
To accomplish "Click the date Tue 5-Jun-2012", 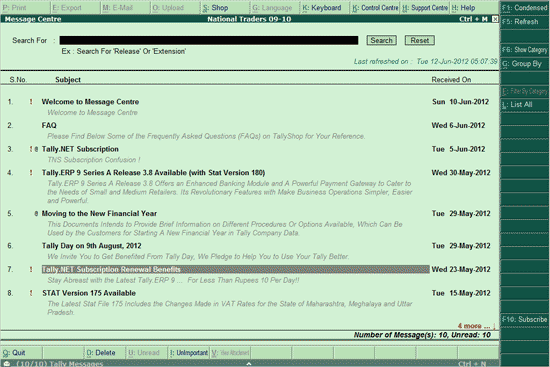I will [458, 149].
